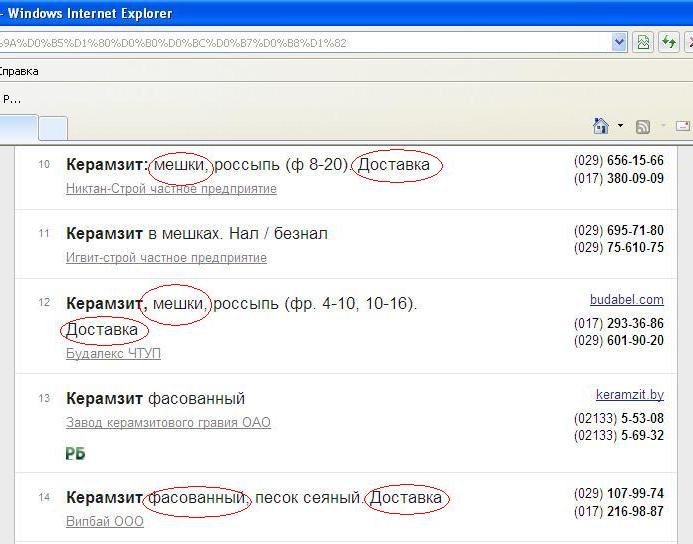Click the small empty new tab button
693x544 pixels.
[x=53, y=128]
